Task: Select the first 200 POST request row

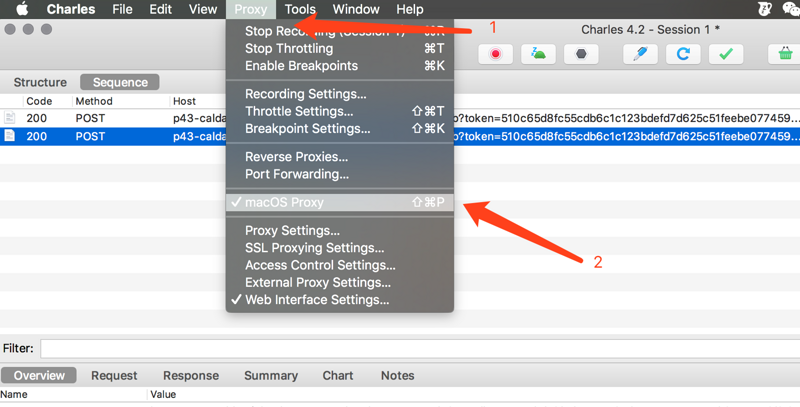Action: [x=400, y=118]
